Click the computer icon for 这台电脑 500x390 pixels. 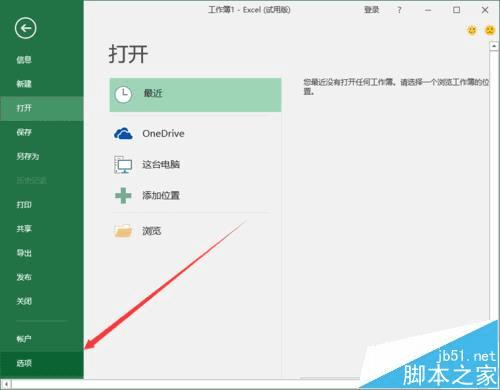click(123, 165)
